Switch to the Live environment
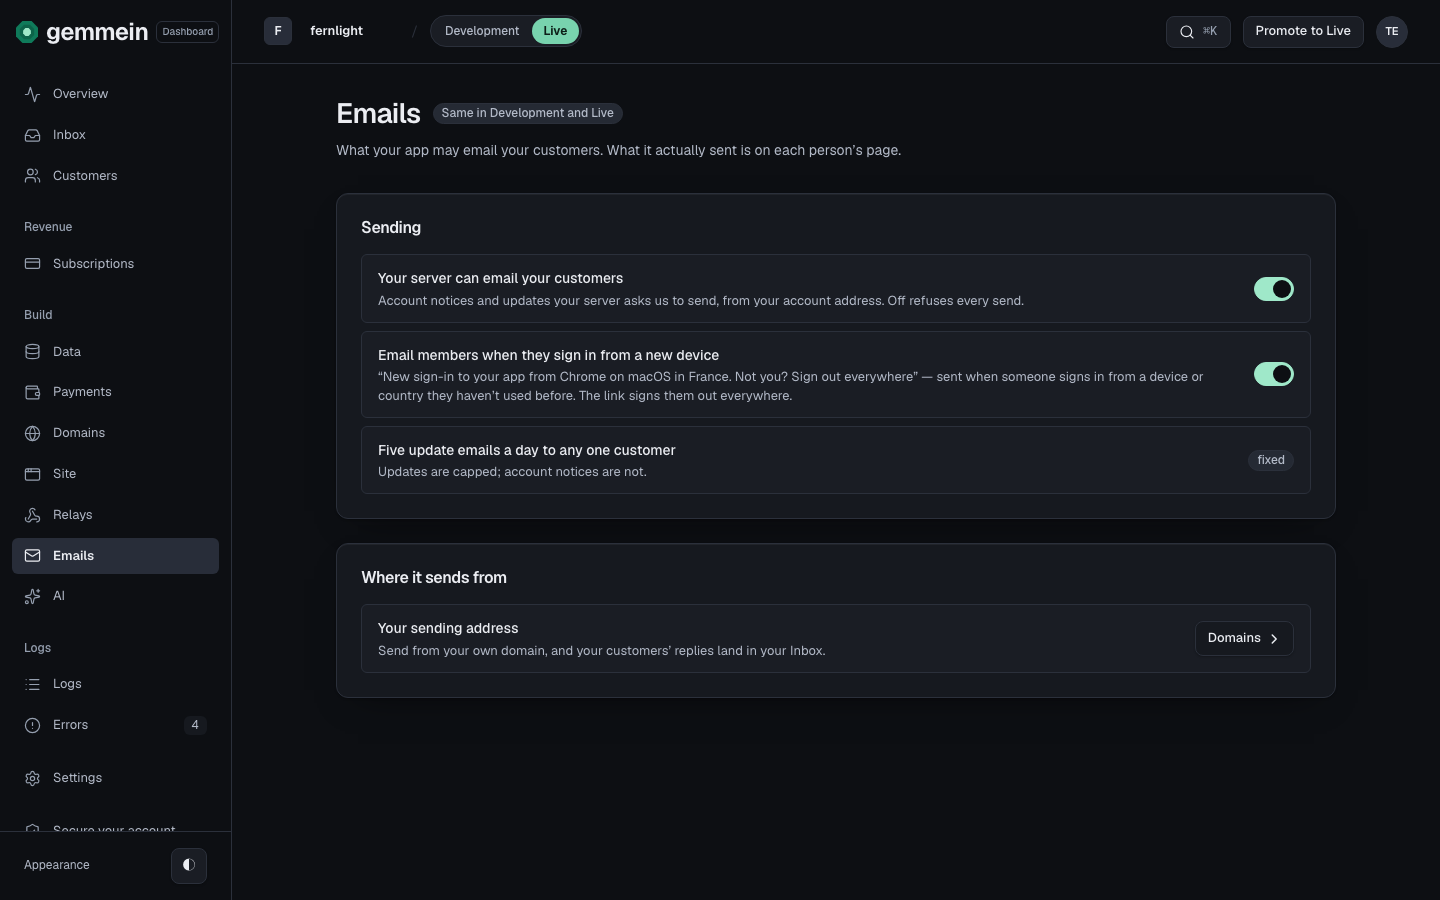 pyautogui.click(x=555, y=31)
